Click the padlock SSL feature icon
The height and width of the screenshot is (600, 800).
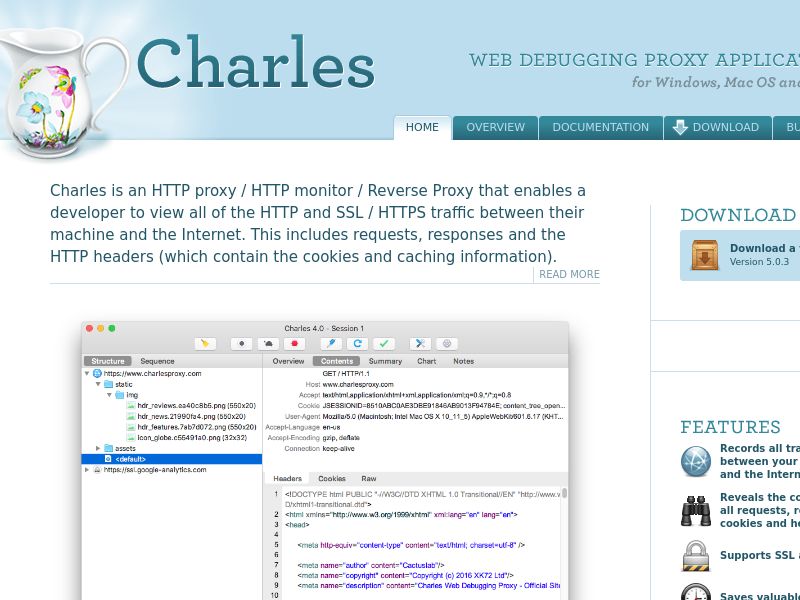[696, 556]
